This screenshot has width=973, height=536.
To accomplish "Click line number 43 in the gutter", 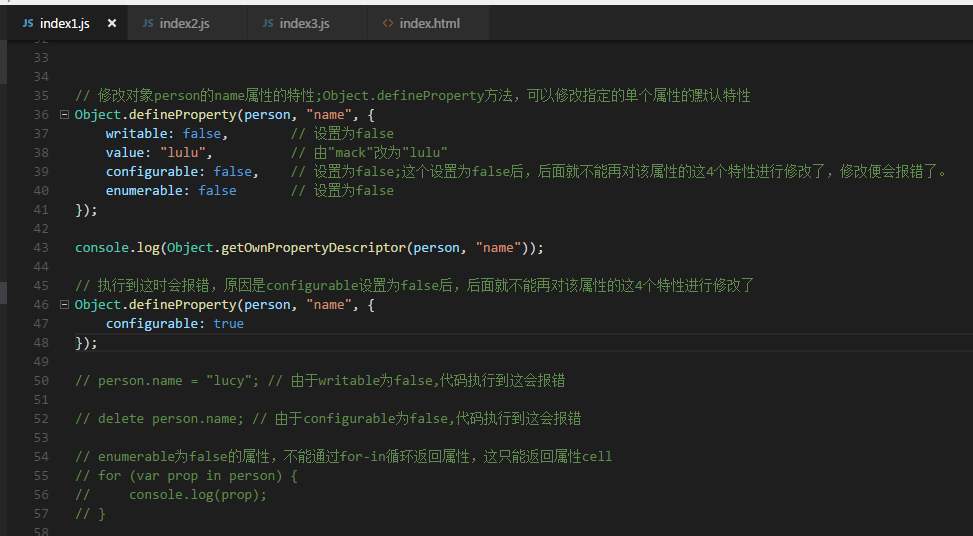I will (x=41, y=248).
